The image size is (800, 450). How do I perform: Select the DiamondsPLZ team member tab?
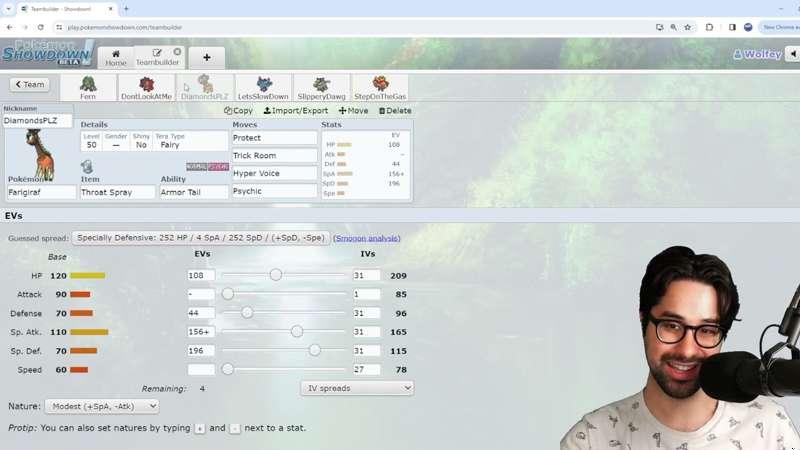click(205, 87)
